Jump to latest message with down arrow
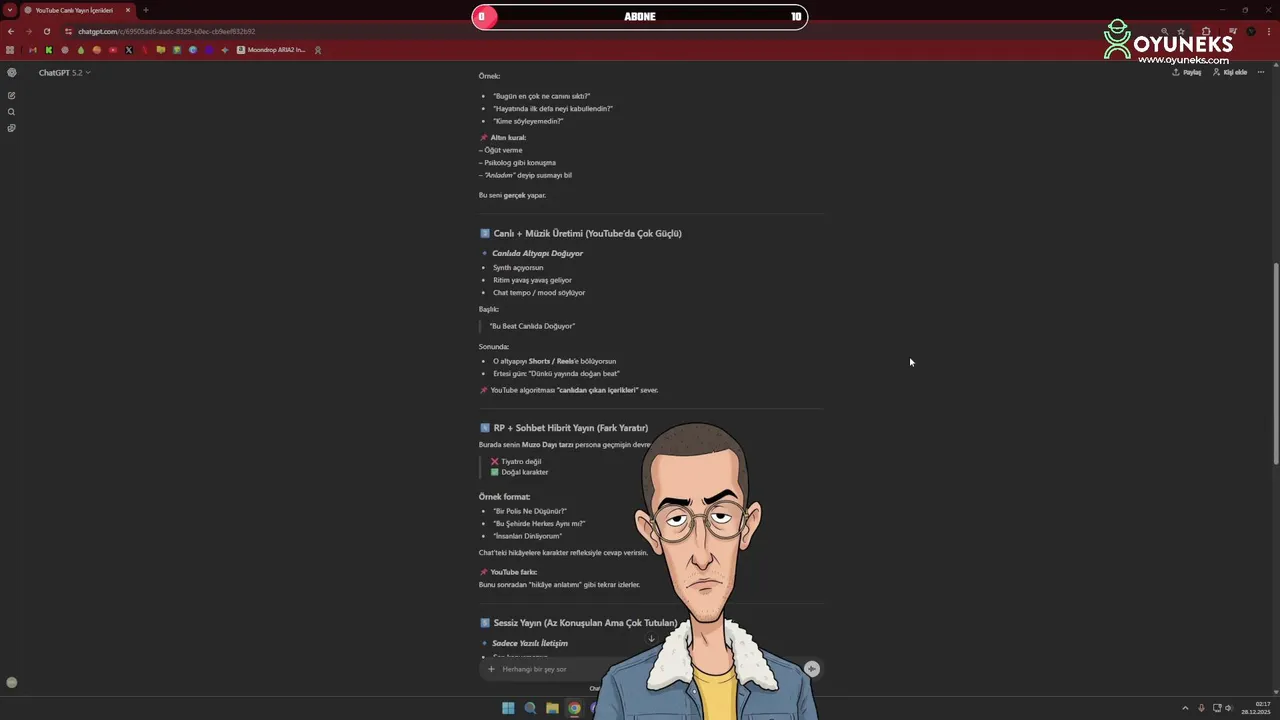Screen dimensions: 1280x720 pos(651,639)
